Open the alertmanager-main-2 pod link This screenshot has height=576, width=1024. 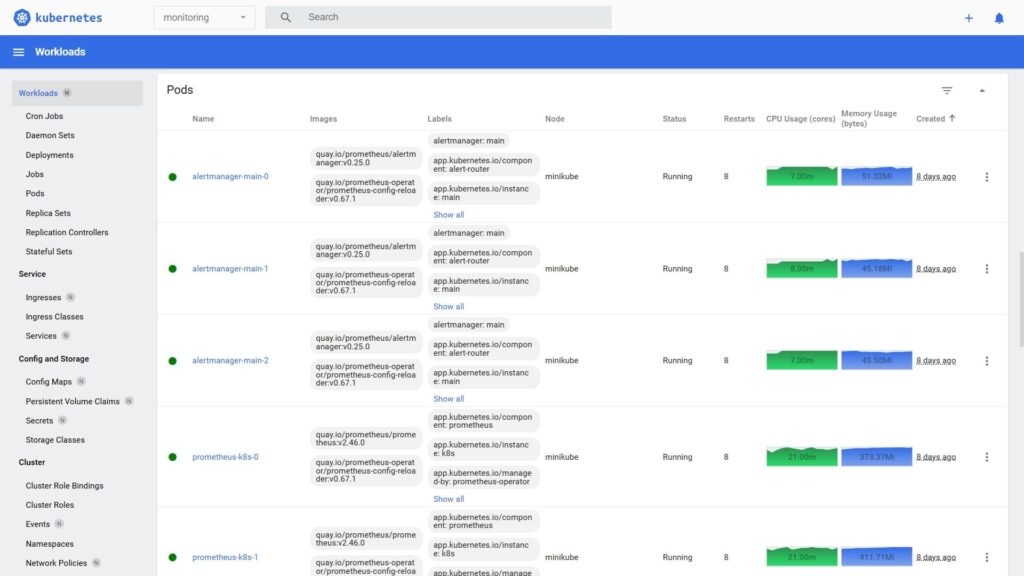click(x=230, y=360)
